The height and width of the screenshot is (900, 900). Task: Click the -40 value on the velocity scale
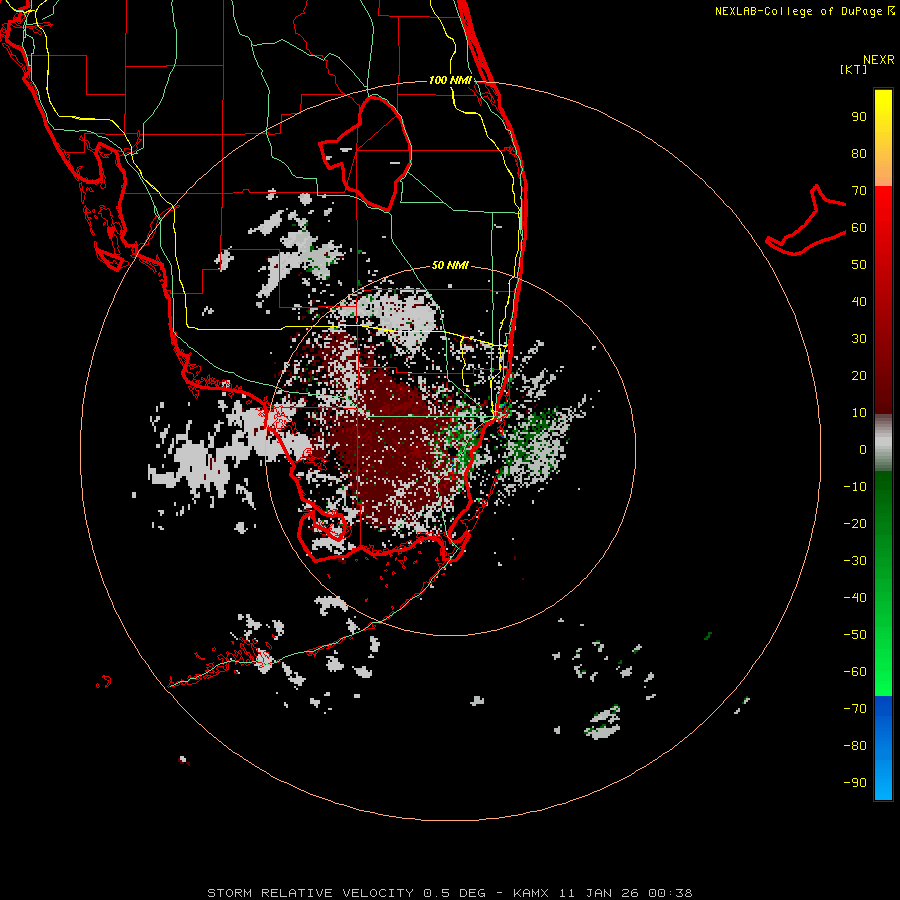tap(855, 598)
